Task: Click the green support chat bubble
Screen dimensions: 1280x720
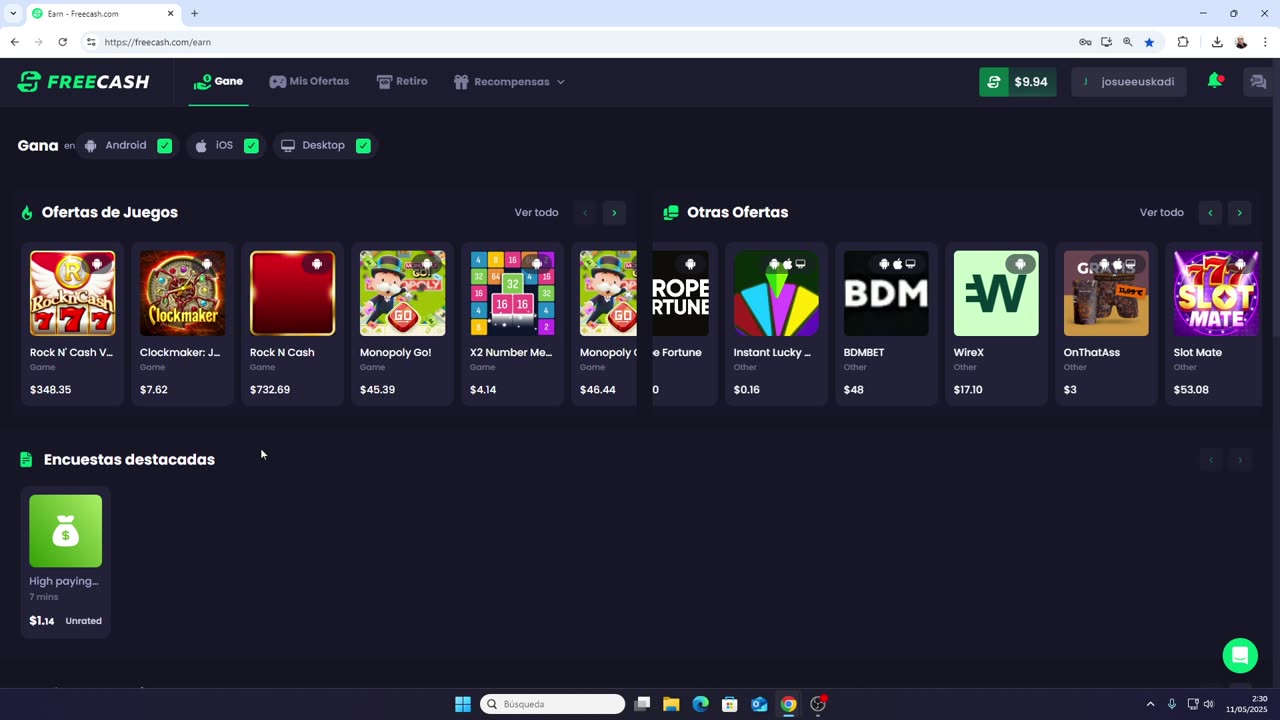Action: point(1240,656)
